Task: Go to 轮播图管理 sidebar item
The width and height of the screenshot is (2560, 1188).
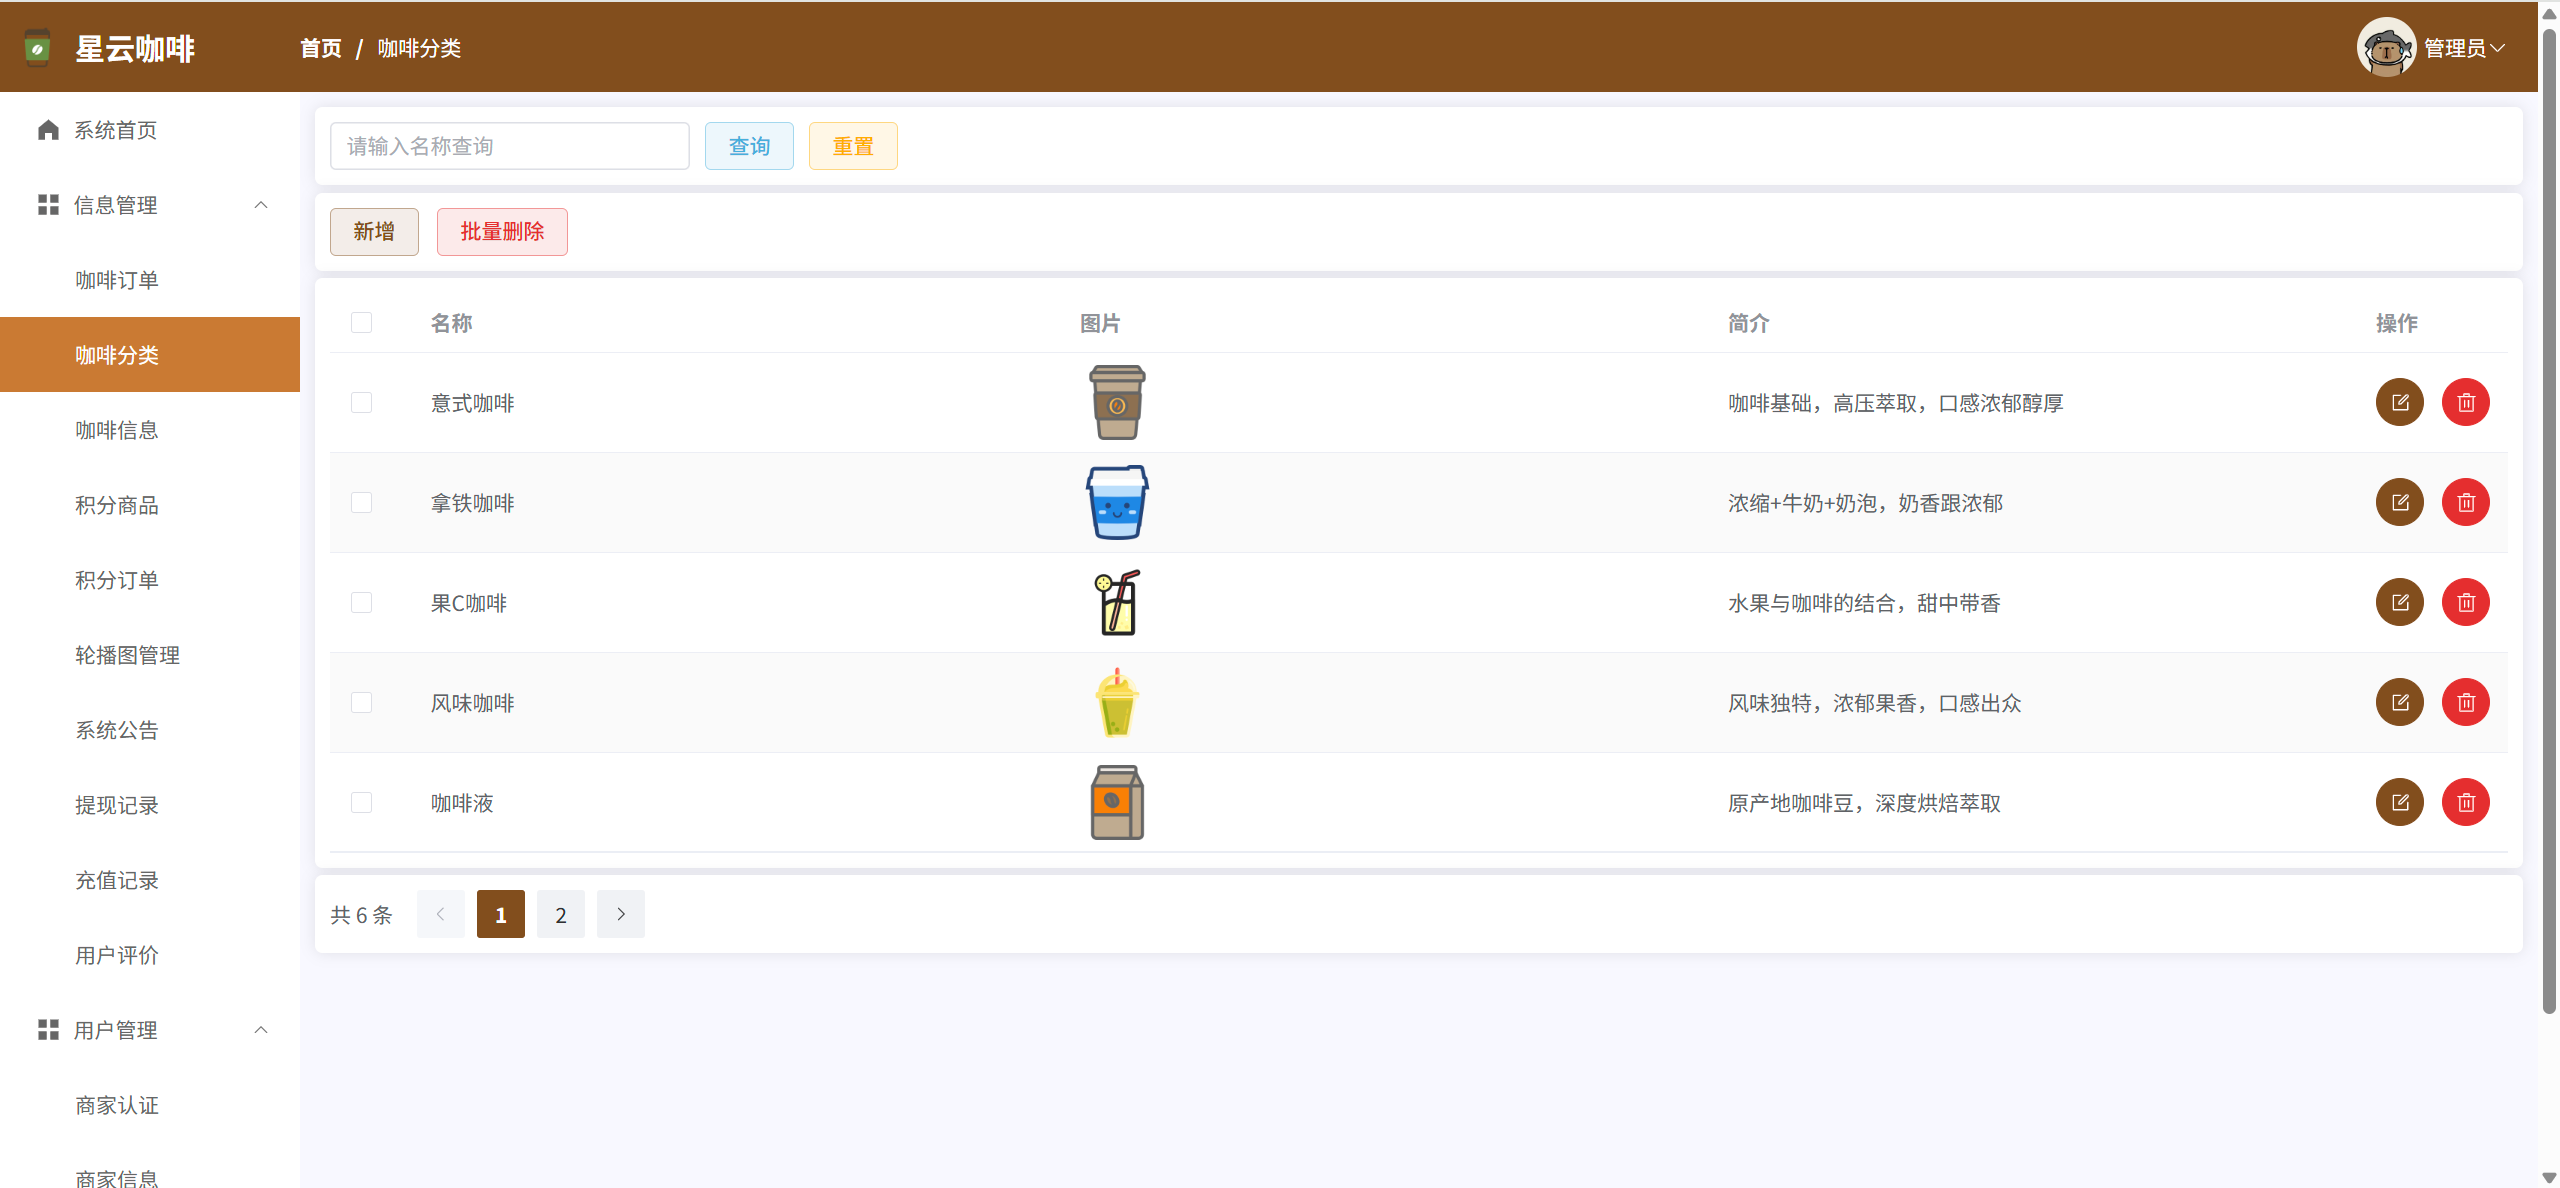Action: click(x=127, y=655)
